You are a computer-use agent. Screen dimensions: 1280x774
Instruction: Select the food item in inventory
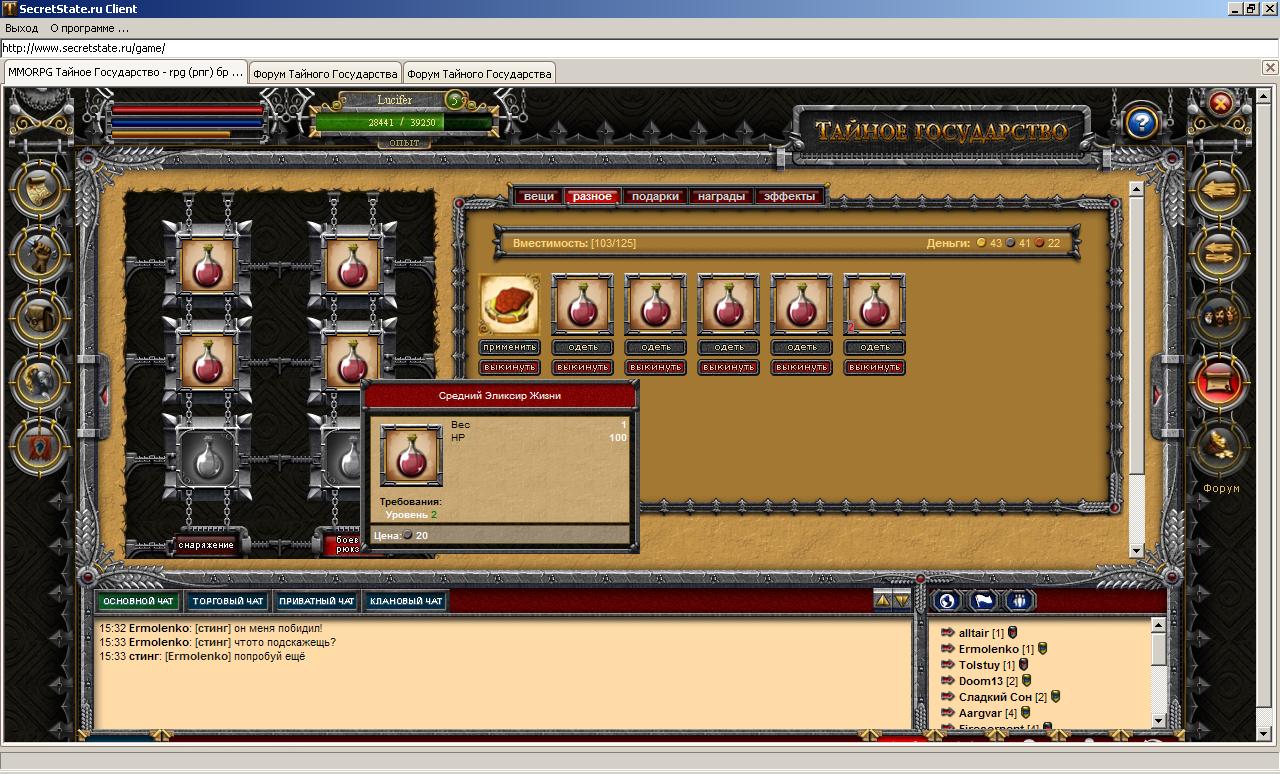[x=510, y=305]
